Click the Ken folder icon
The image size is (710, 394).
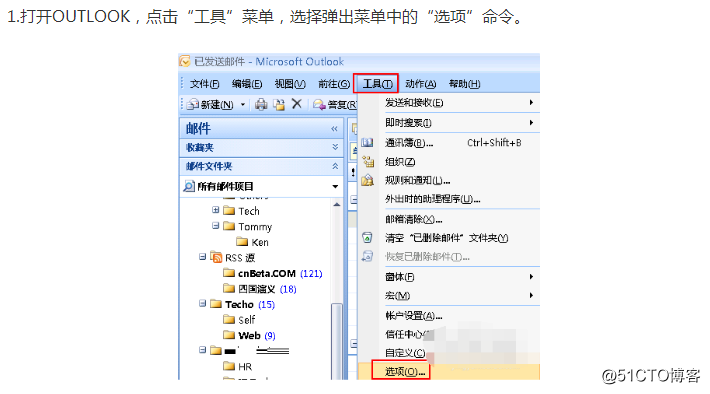click(x=242, y=242)
